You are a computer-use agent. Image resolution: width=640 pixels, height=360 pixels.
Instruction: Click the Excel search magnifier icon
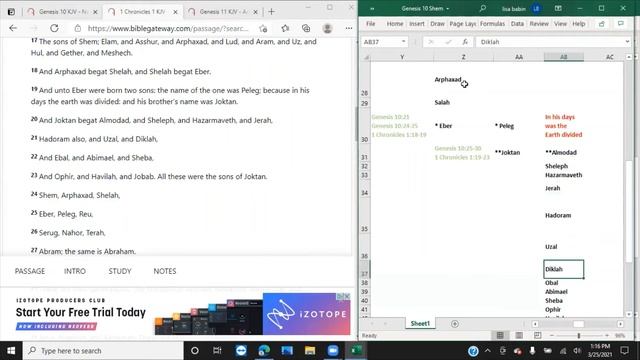(x=483, y=8)
